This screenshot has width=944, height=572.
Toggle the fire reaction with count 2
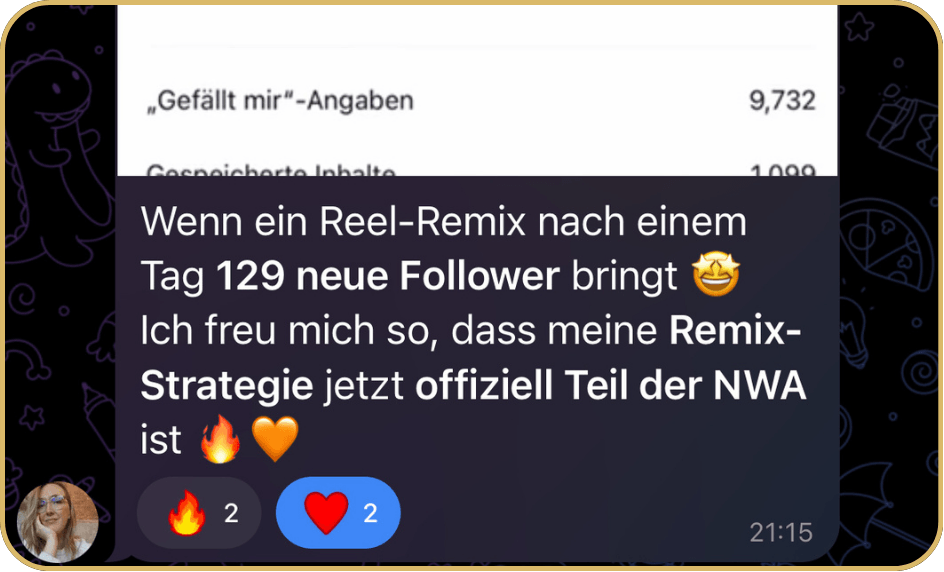(x=199, y=513)
